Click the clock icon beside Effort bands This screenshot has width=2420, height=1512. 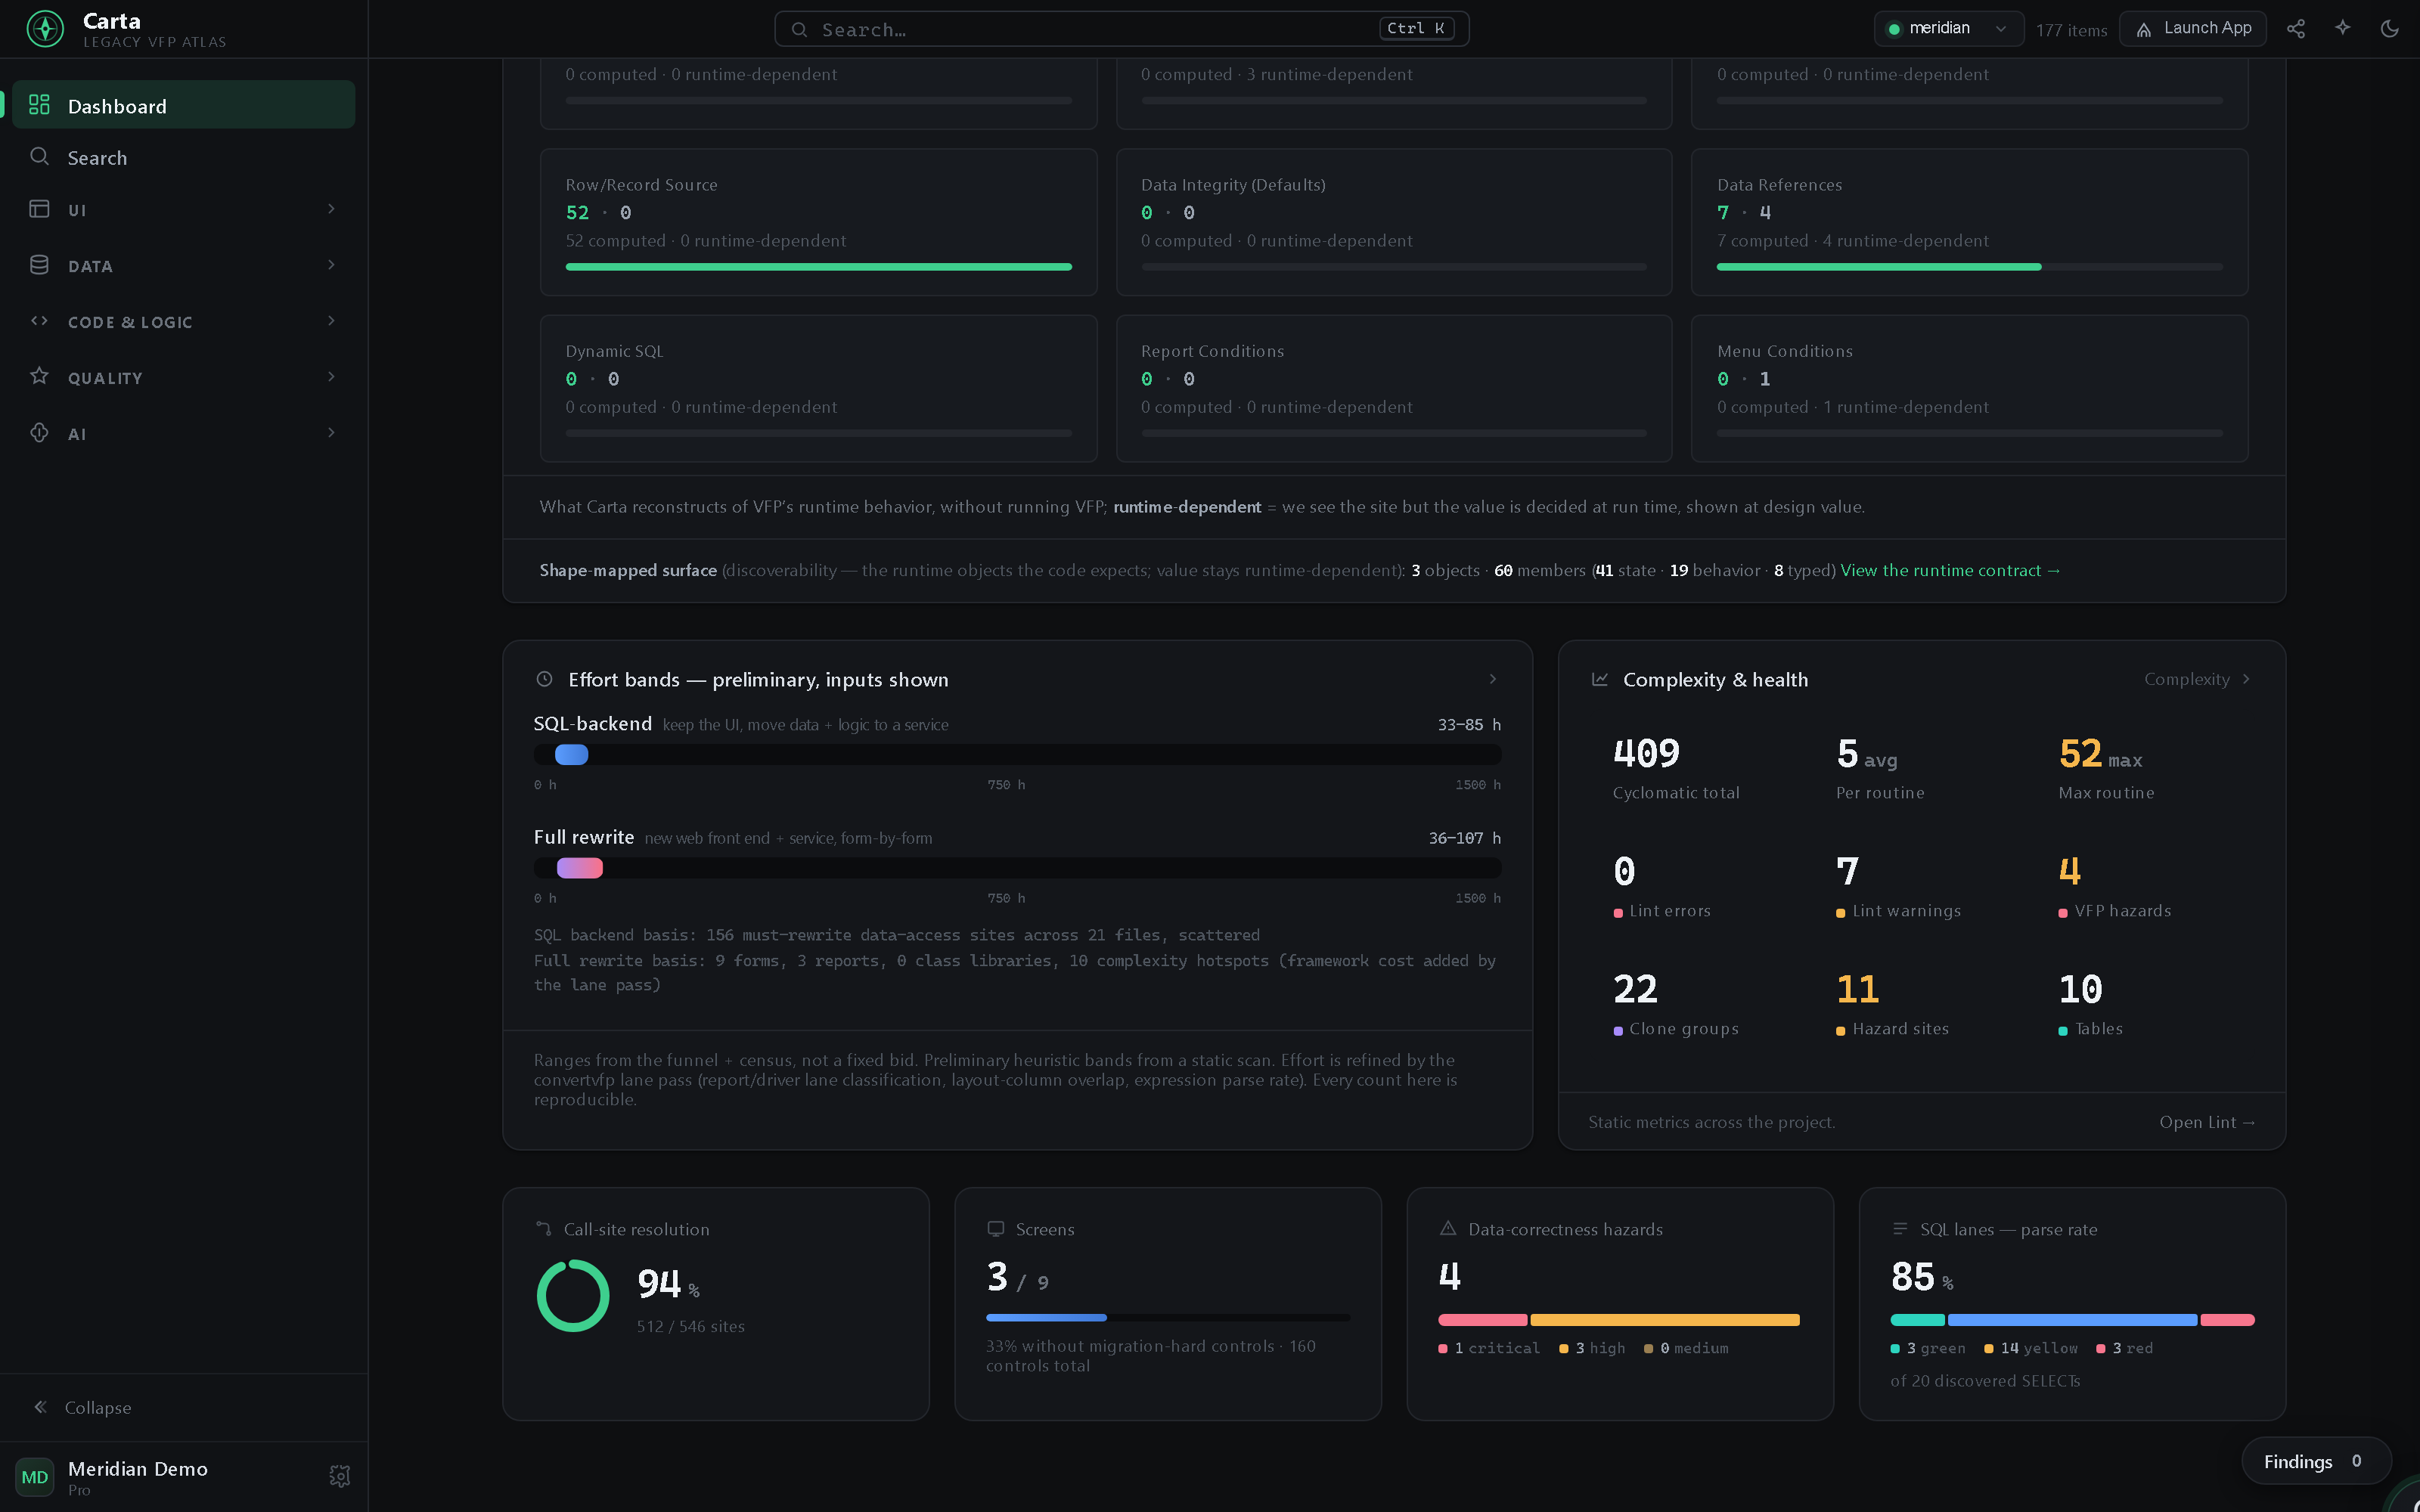544,679
